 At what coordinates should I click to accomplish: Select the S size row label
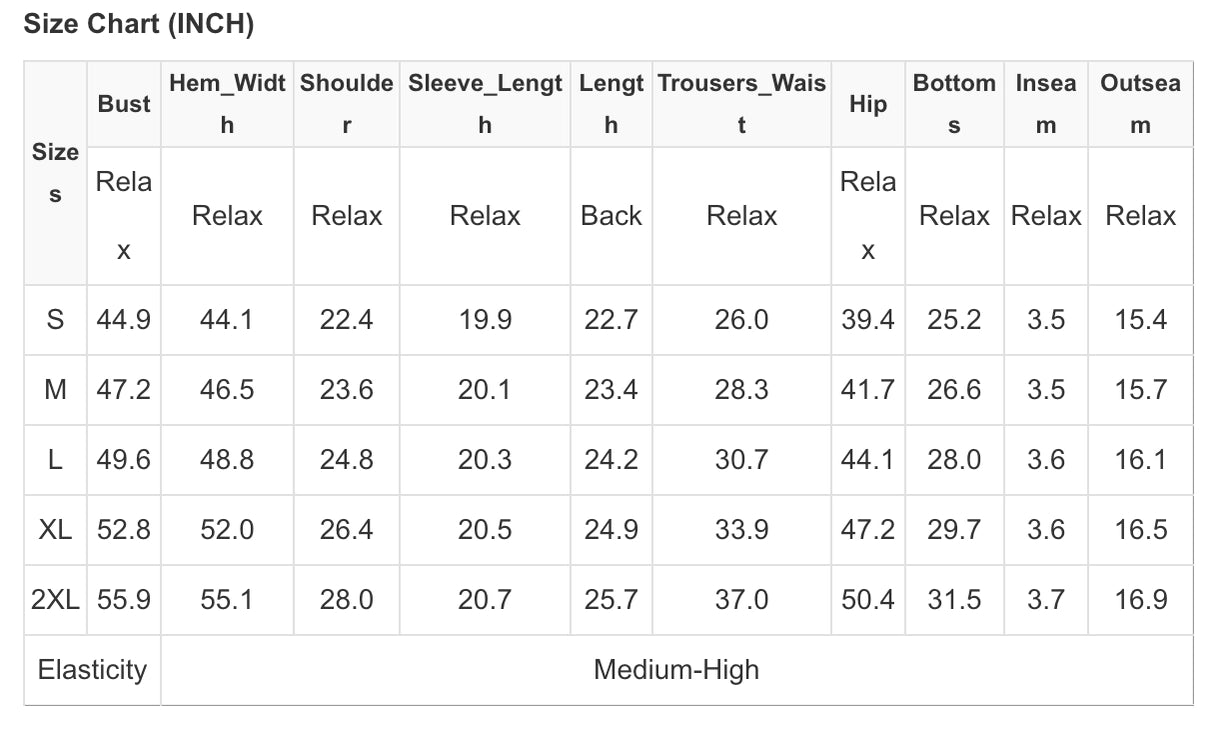(55, 320)
